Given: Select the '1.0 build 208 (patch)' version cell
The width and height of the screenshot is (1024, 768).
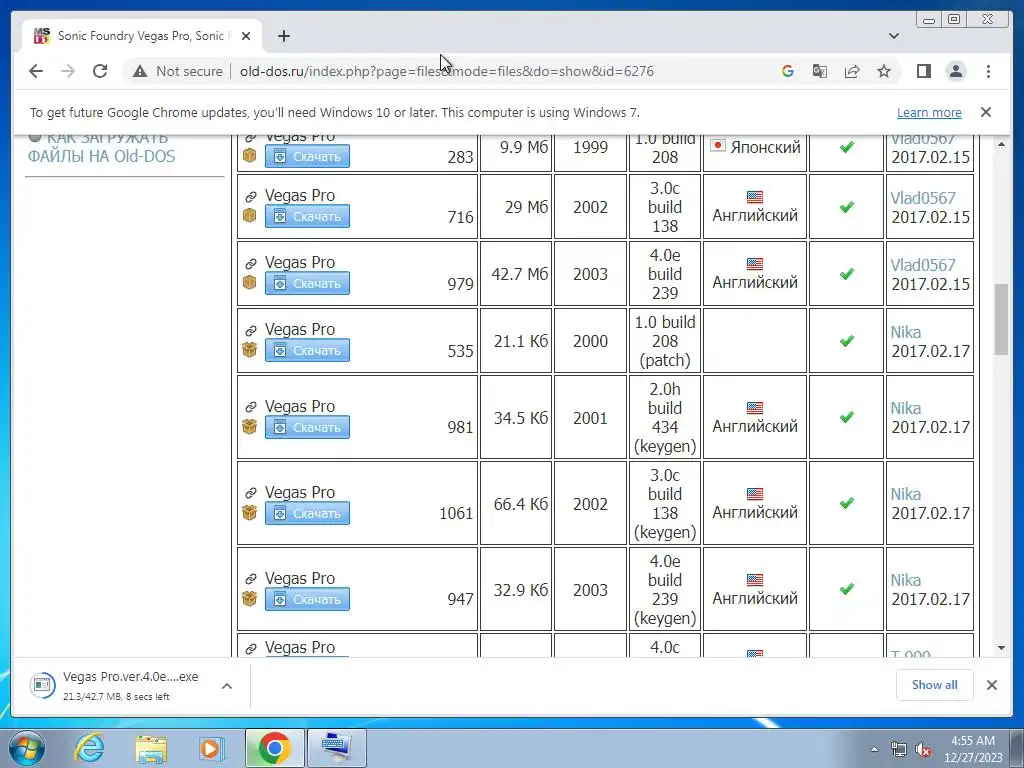Looking at the screenshot, I should 665,341.
